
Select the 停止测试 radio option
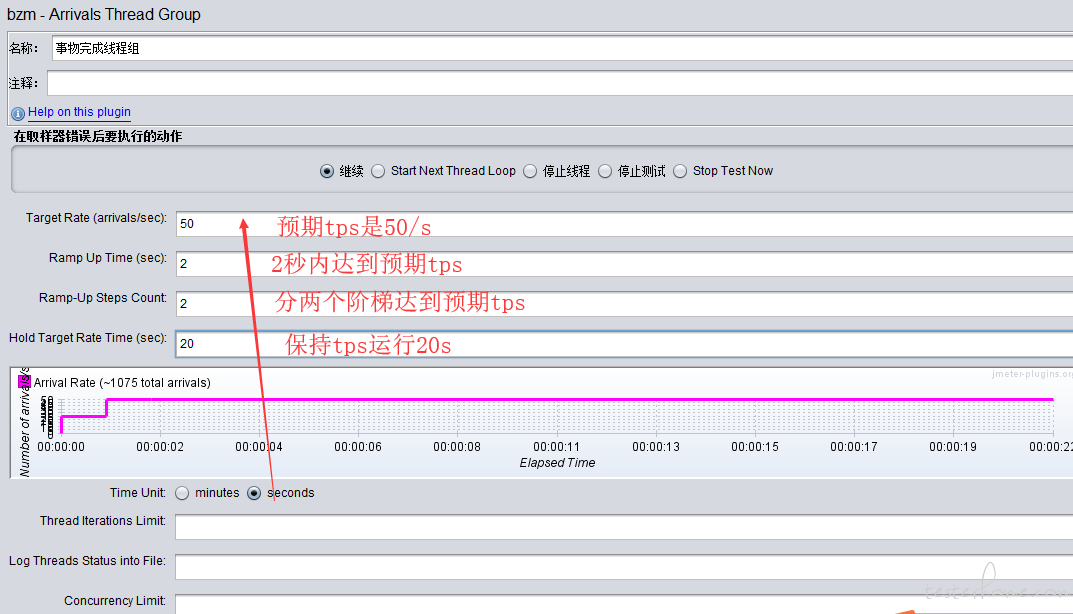[x=605, y=171]
